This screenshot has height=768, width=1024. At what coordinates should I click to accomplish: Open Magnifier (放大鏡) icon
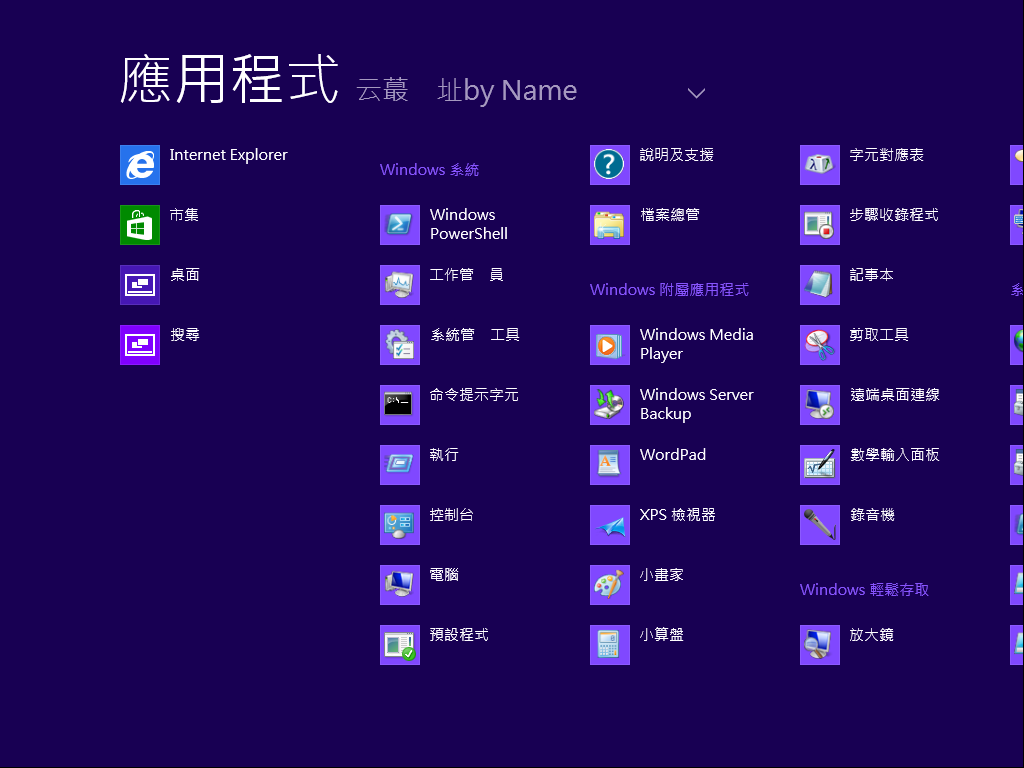tap(820, 645)
